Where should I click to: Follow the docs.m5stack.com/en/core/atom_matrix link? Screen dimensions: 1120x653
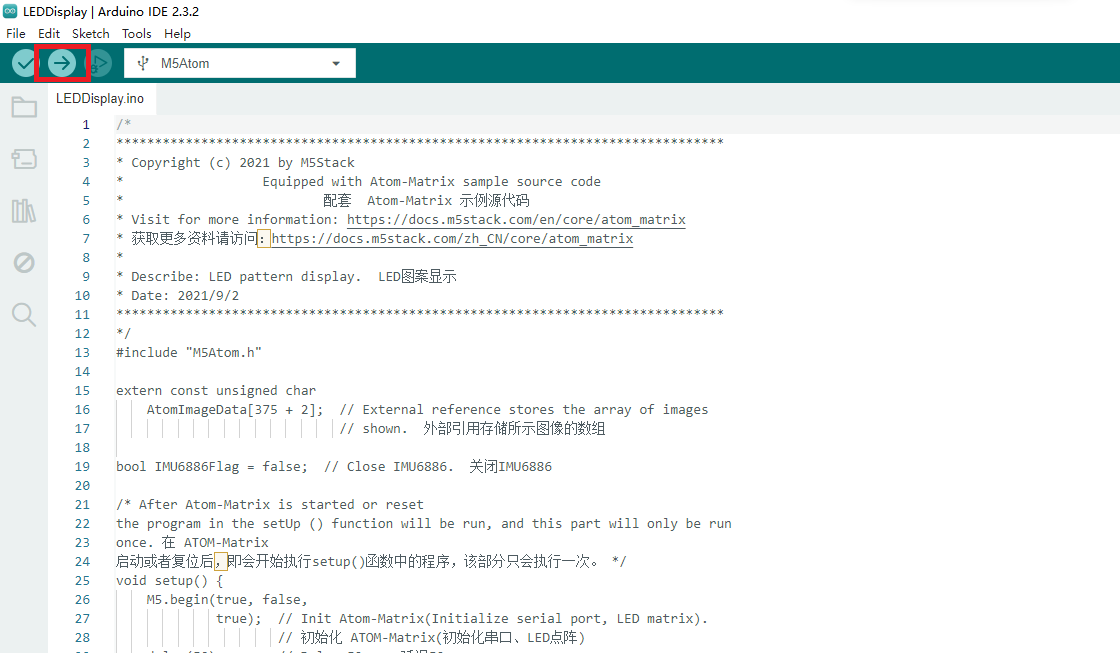click(x=516, y=219)
